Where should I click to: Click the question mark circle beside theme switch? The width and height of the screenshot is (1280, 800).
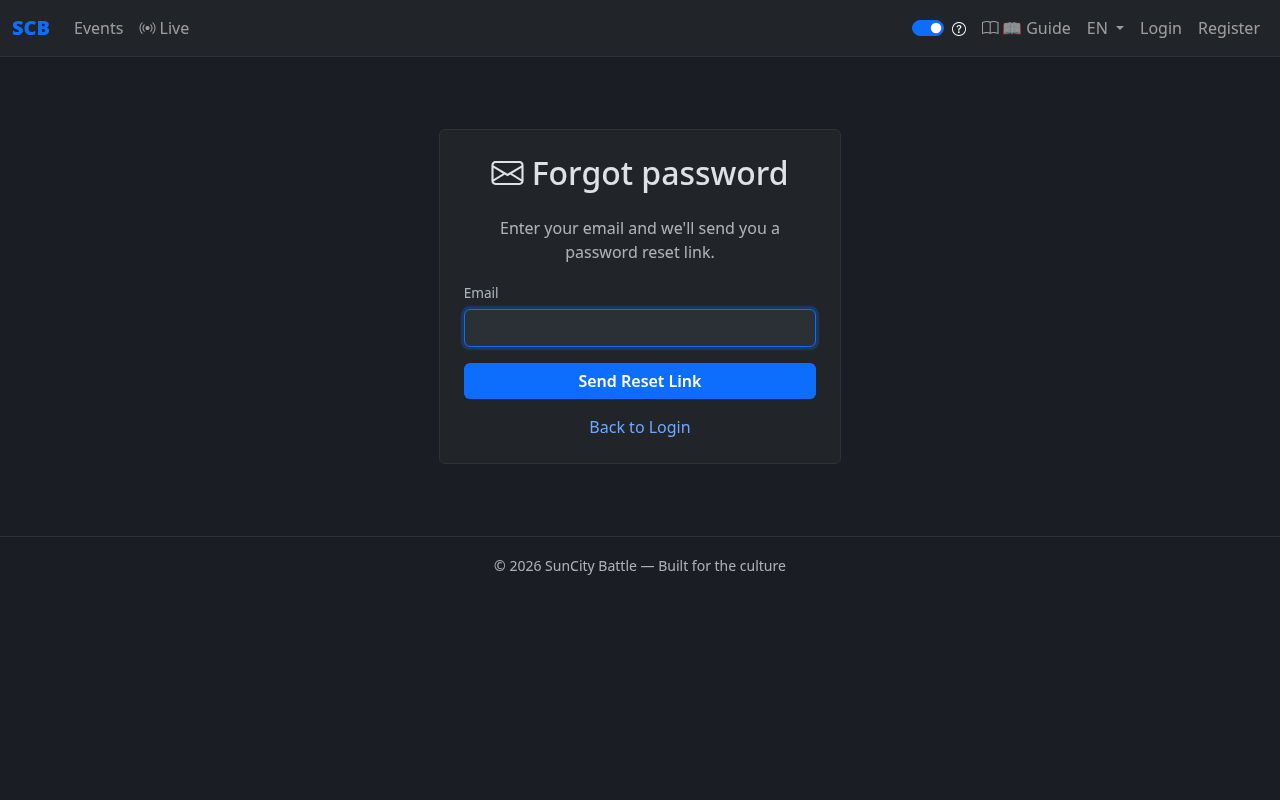[959, 29]
